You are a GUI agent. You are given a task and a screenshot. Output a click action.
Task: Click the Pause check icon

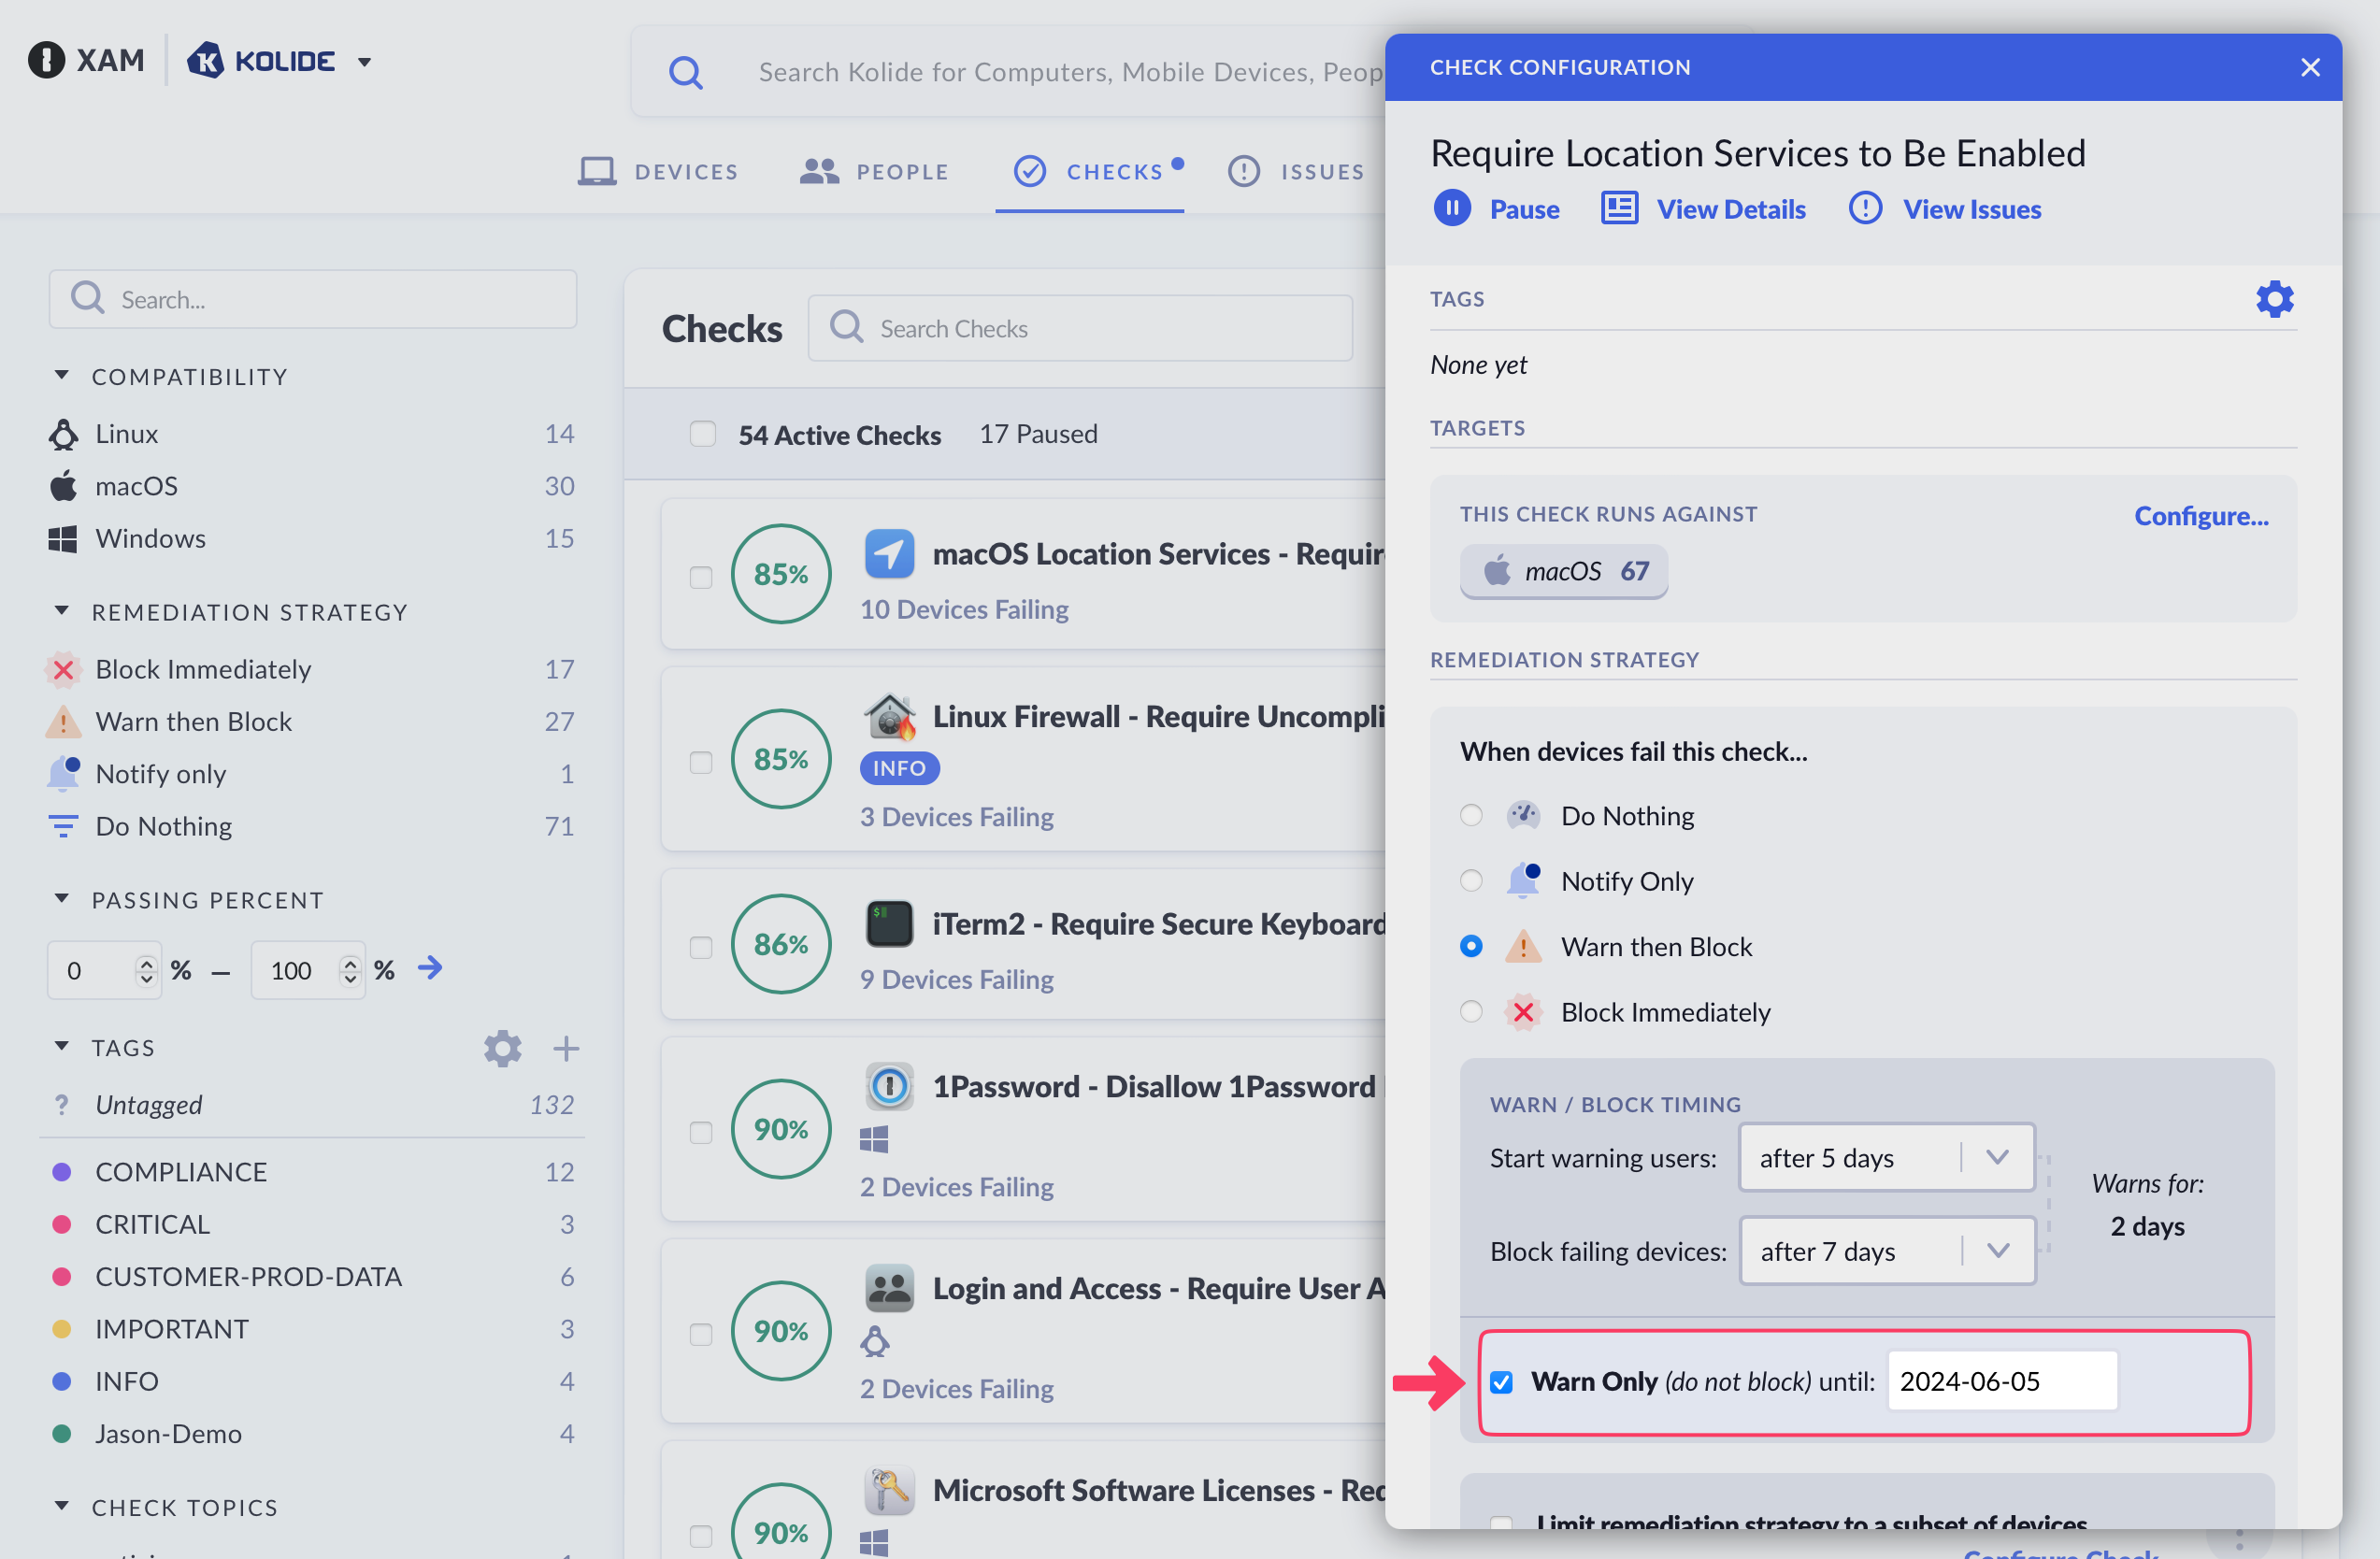[x=1452, y=209]
